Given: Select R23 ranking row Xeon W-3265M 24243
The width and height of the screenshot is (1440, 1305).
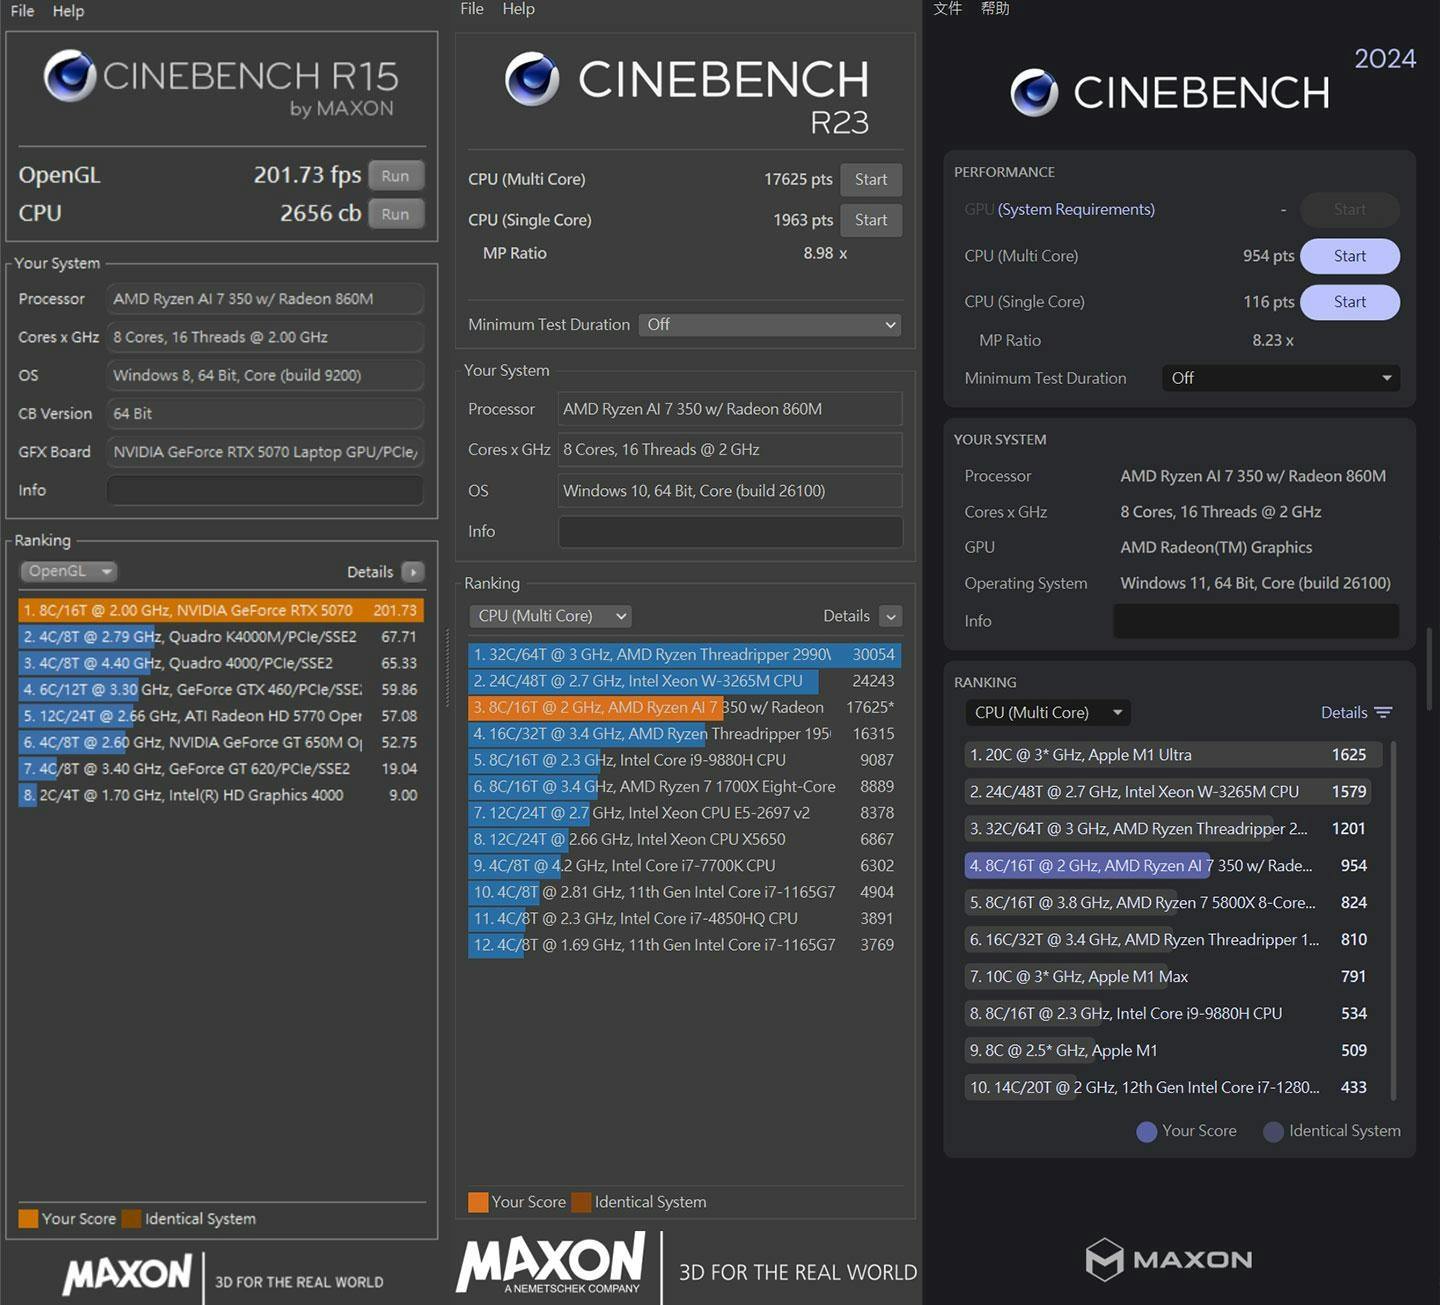Looking at the screenshot, I should tap(685, 681).
